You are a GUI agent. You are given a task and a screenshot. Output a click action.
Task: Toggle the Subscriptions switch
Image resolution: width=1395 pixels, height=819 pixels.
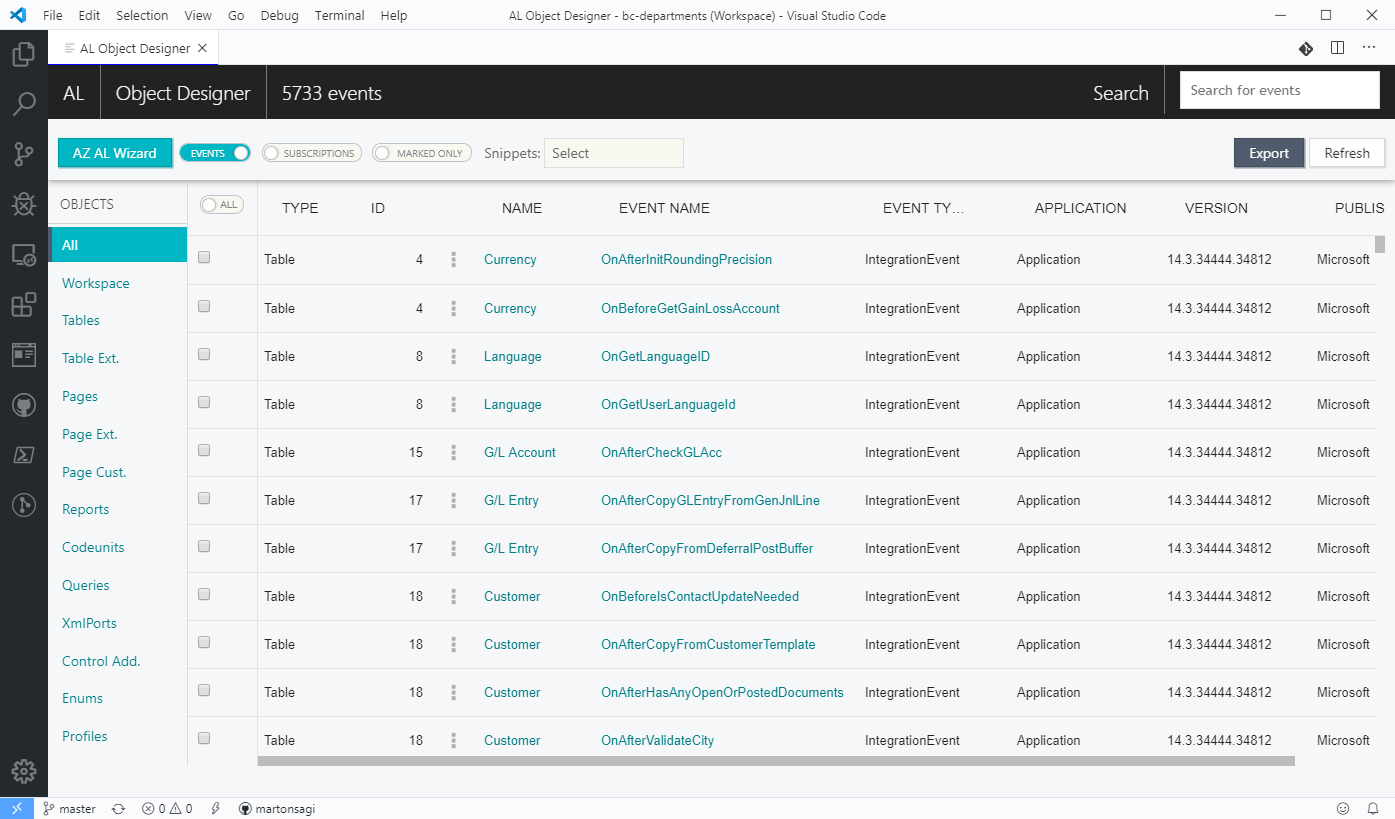coord(312,153)
